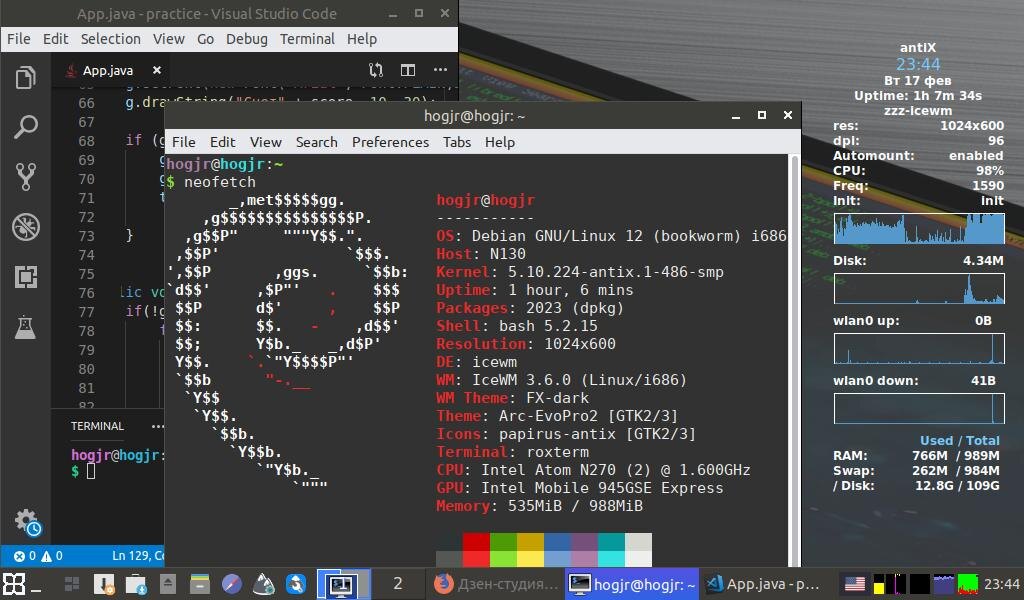Open the Debug menu in VS Code

tap(246, 39)
